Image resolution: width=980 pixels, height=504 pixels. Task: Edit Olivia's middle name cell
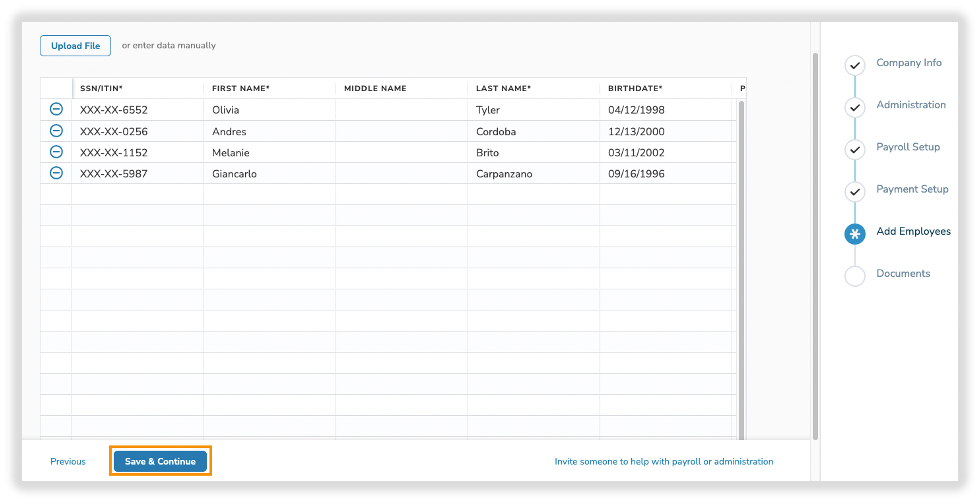400,110
